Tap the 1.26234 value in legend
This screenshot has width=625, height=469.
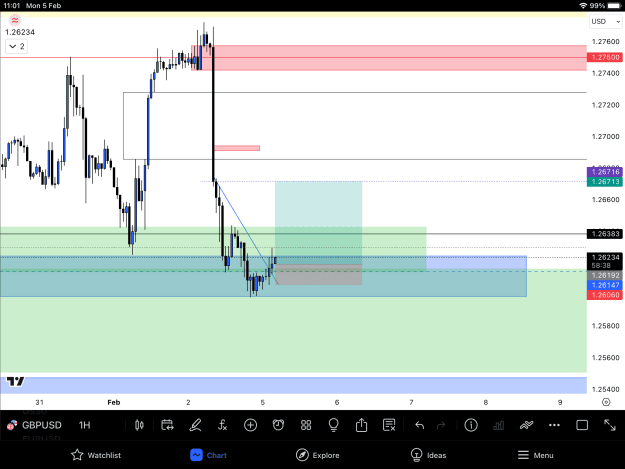tap(20, 32)
